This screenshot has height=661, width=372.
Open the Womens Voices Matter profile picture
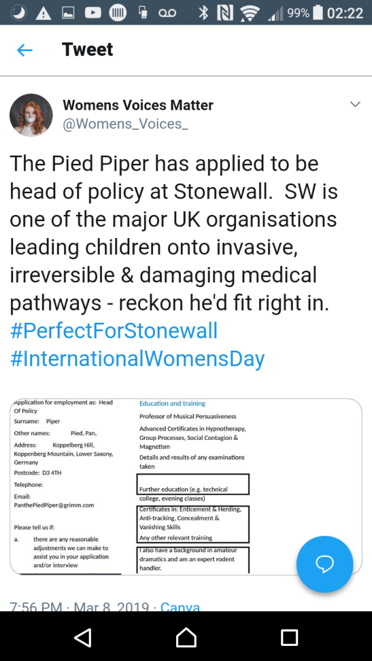(x=31, y=115)
